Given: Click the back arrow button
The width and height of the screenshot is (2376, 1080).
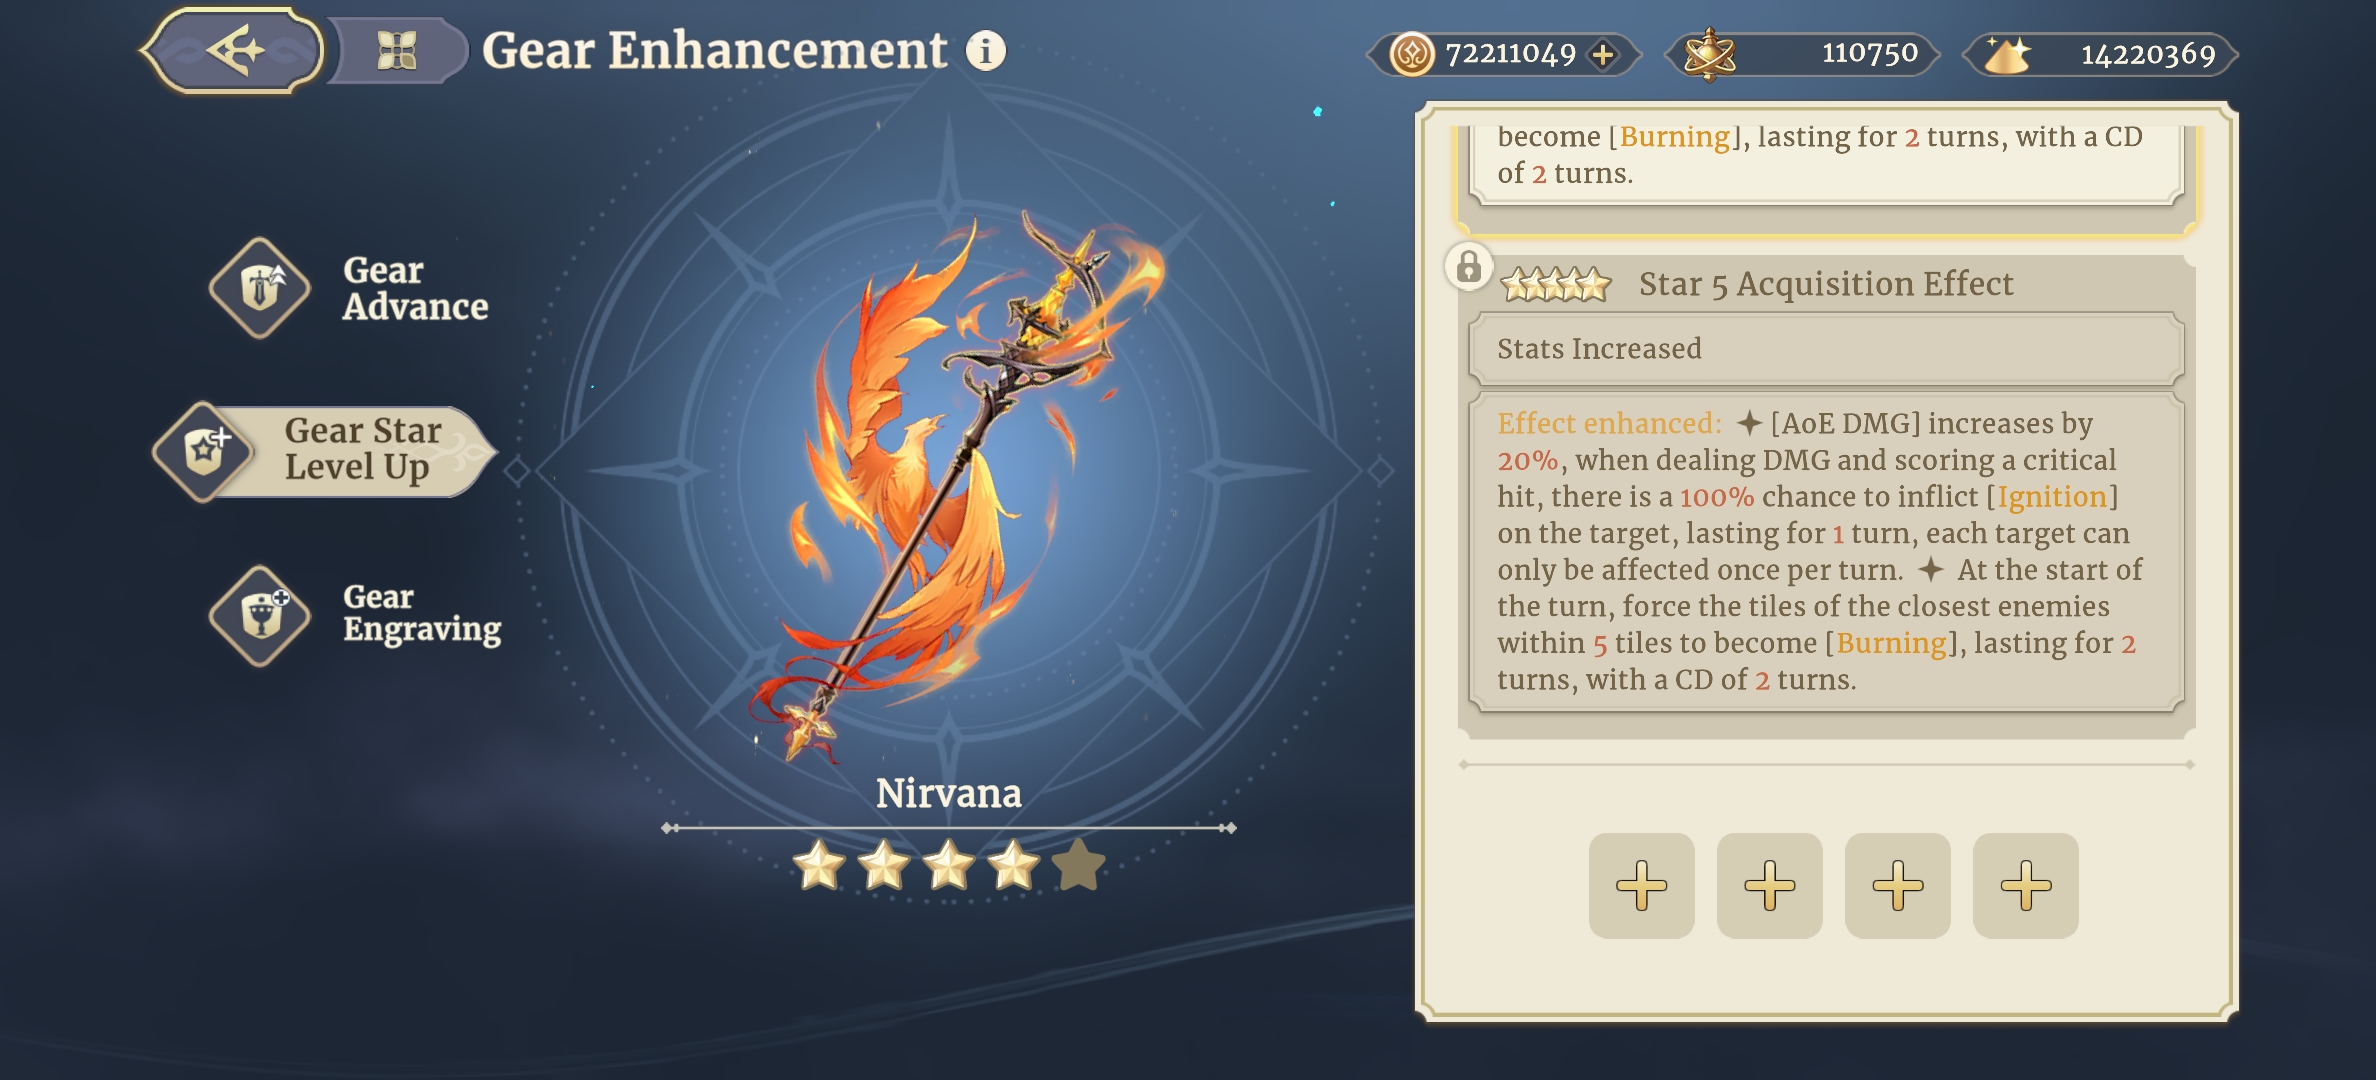Looking at the screenshot, I should (x=234, y=51).
